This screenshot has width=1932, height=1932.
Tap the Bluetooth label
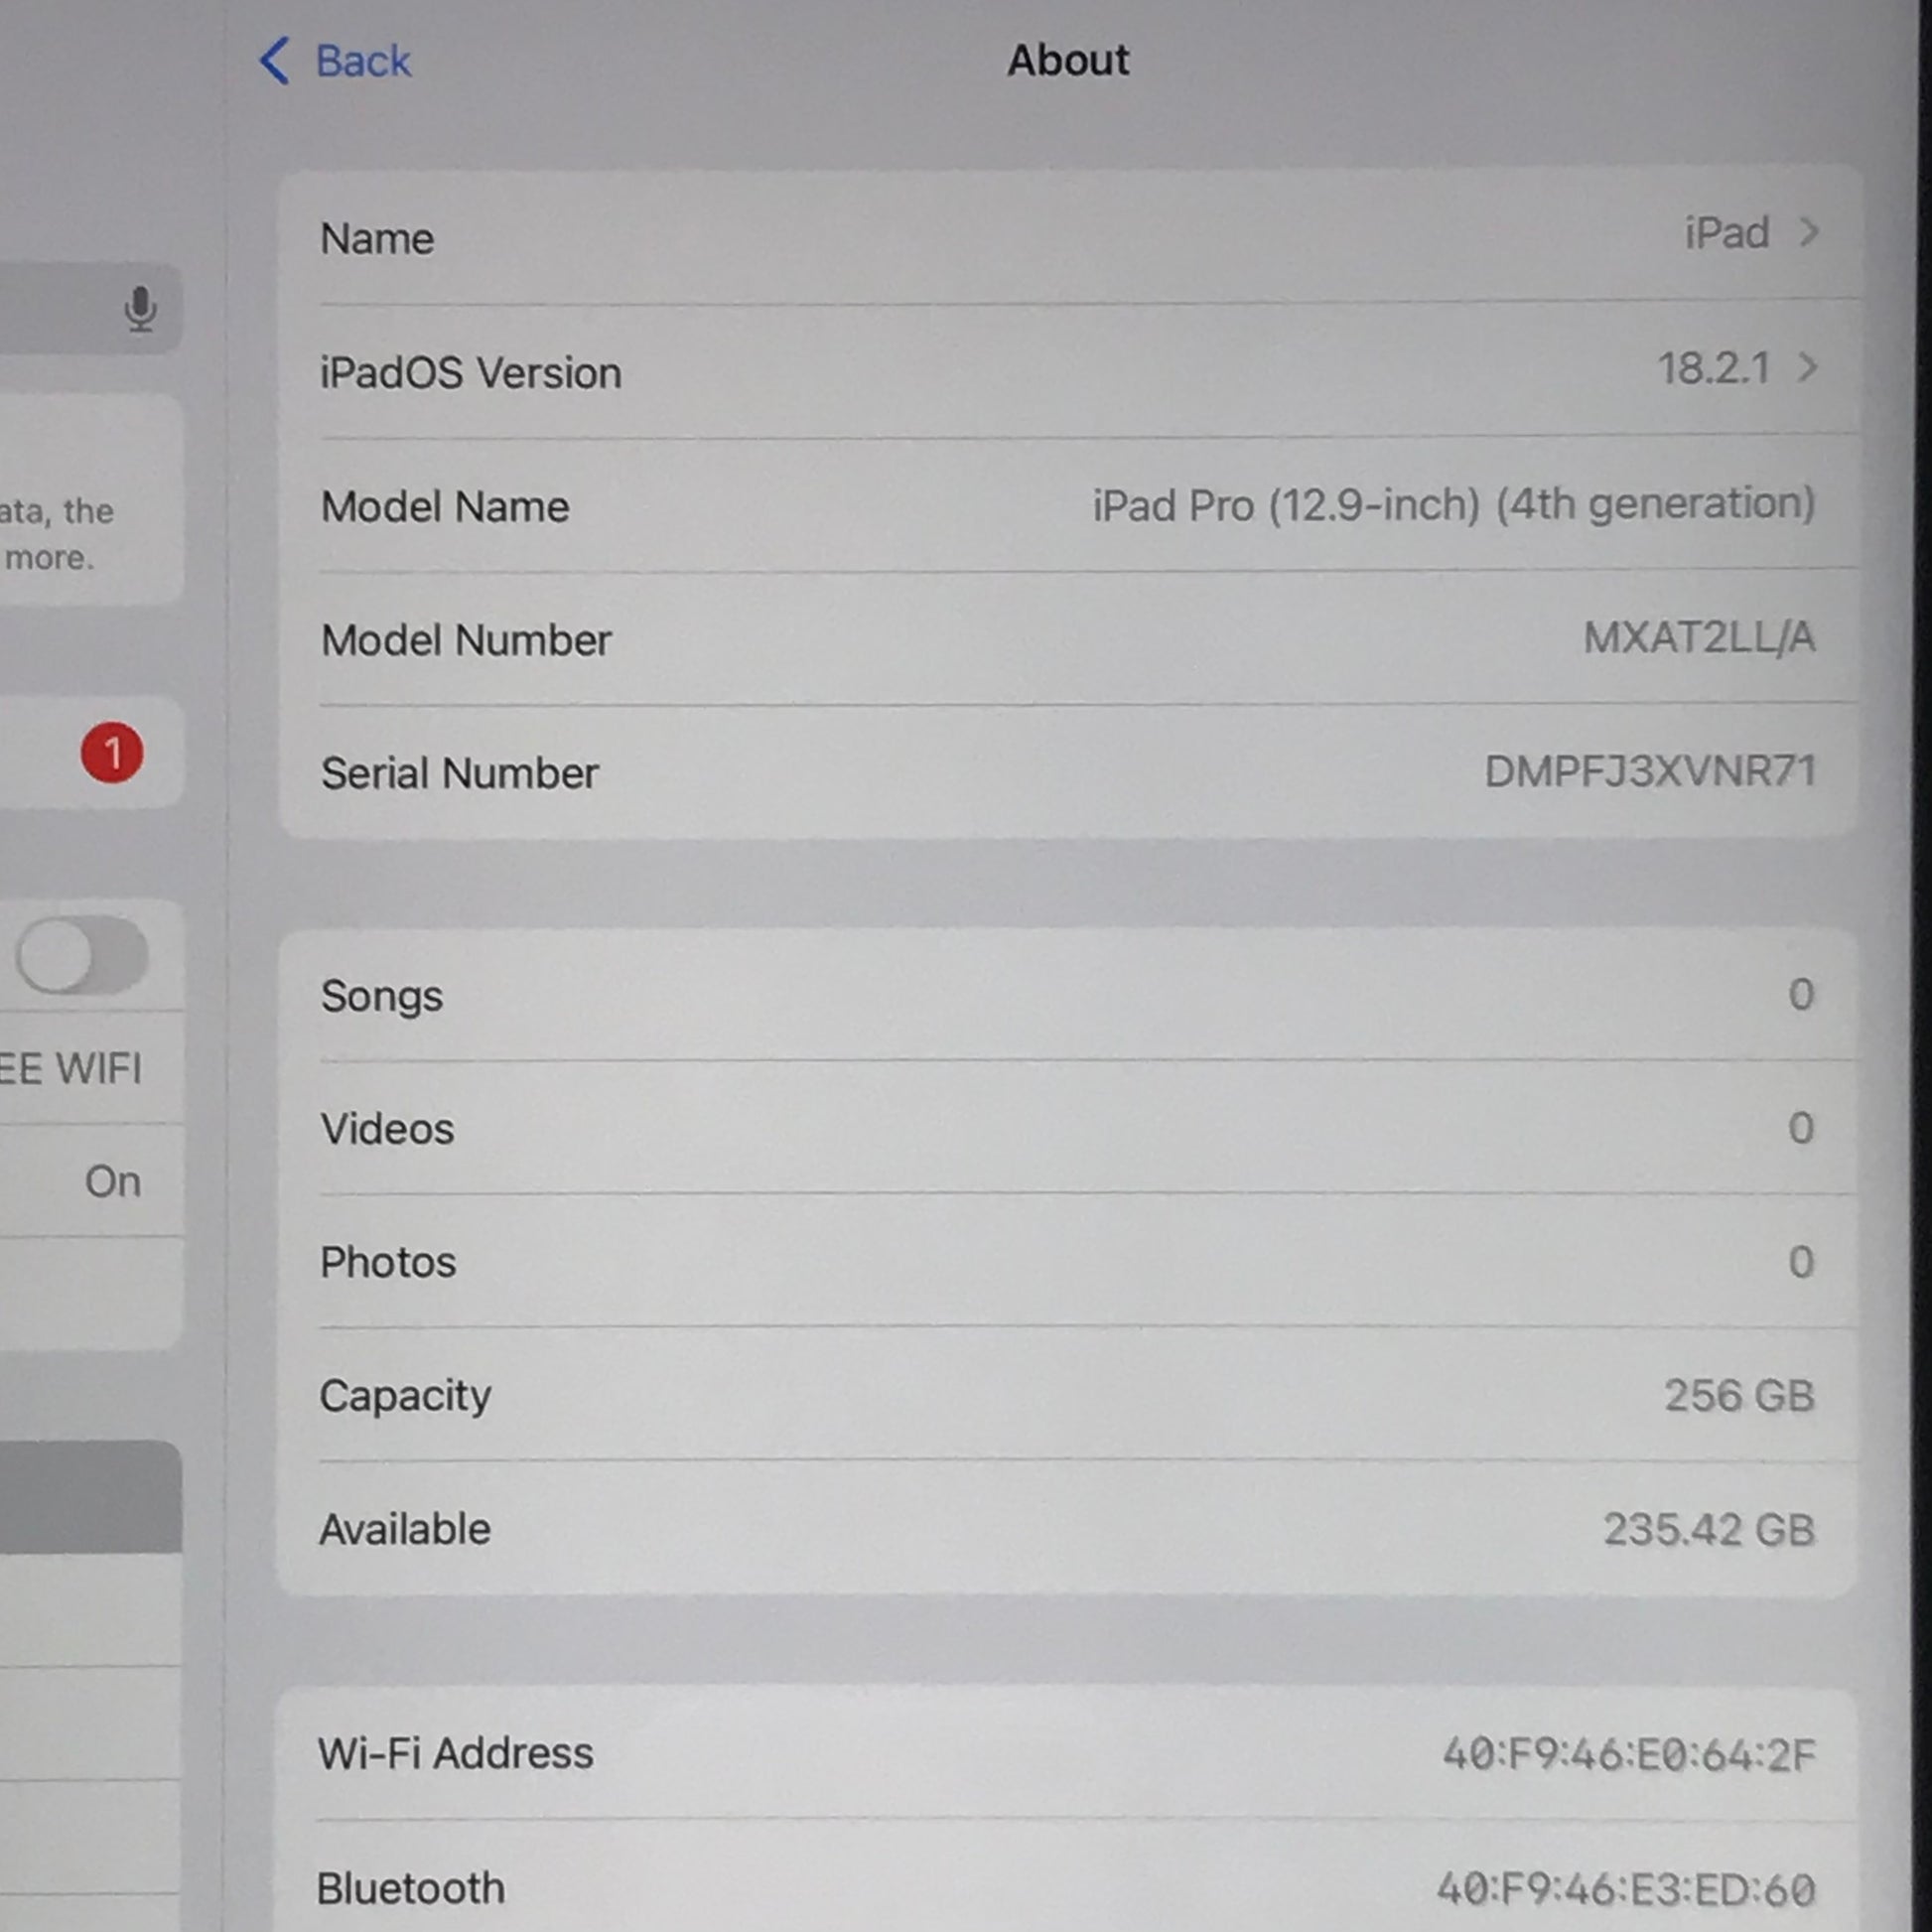[411, 1889]
